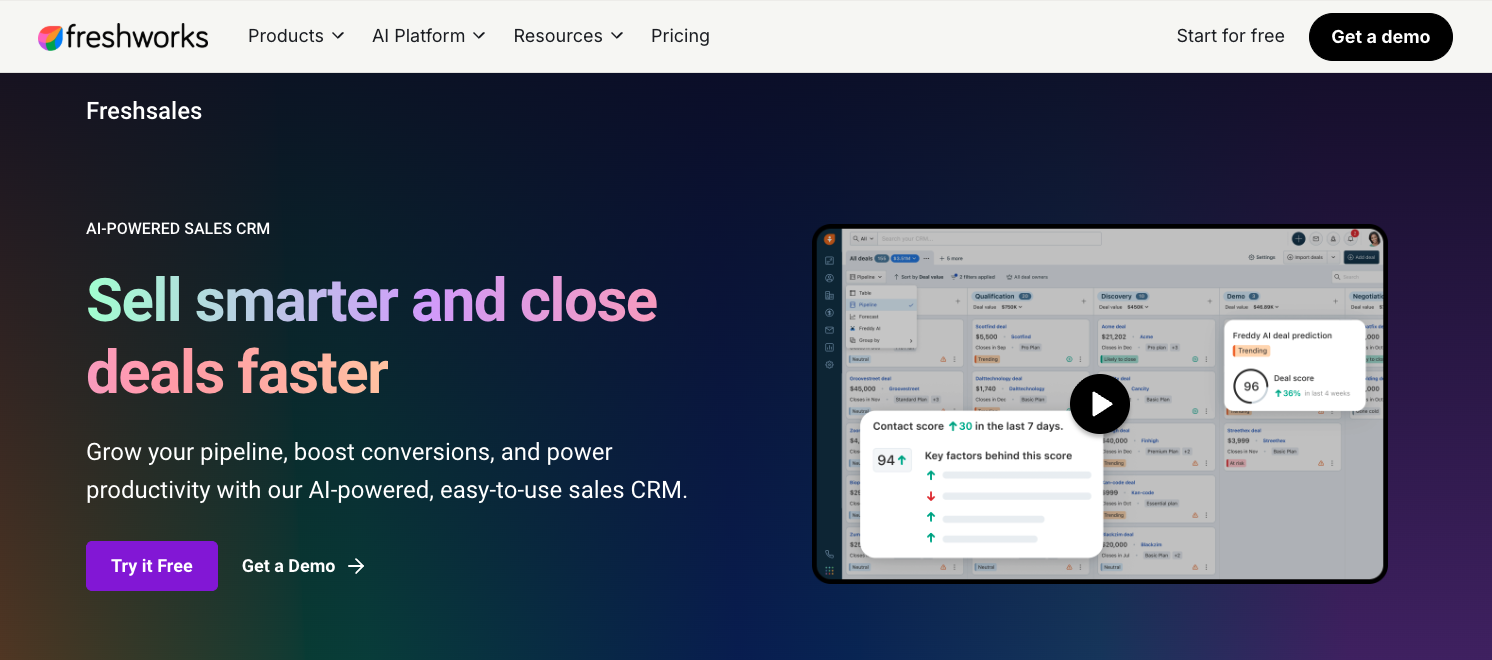Click the Contact score card in video preview

[x=981, y=484]
